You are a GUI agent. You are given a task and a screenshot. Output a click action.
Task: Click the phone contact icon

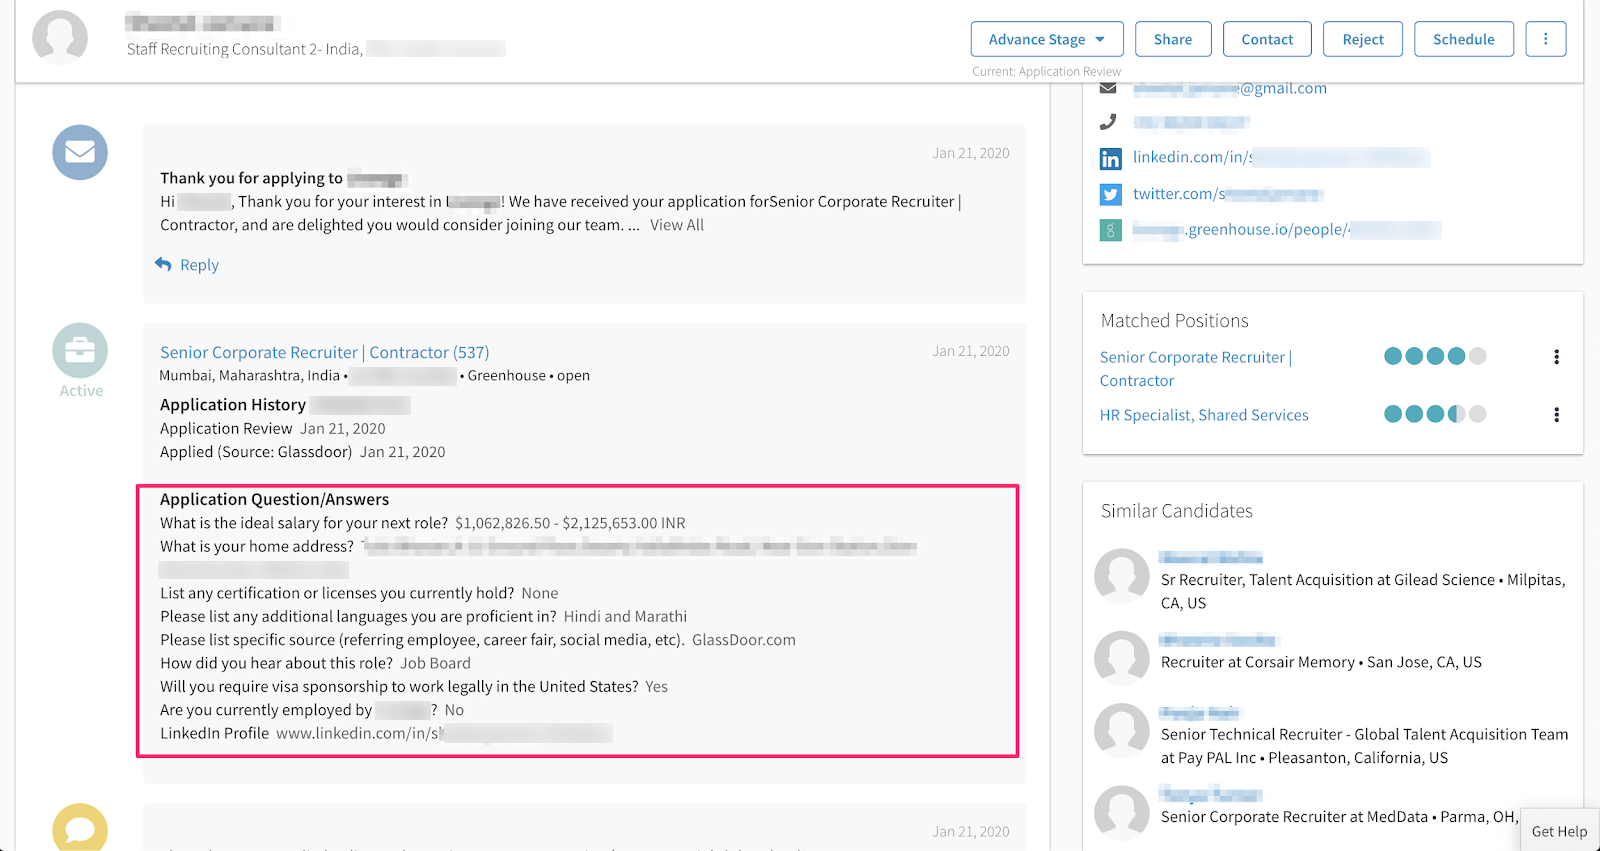[x=1108, y=122]
